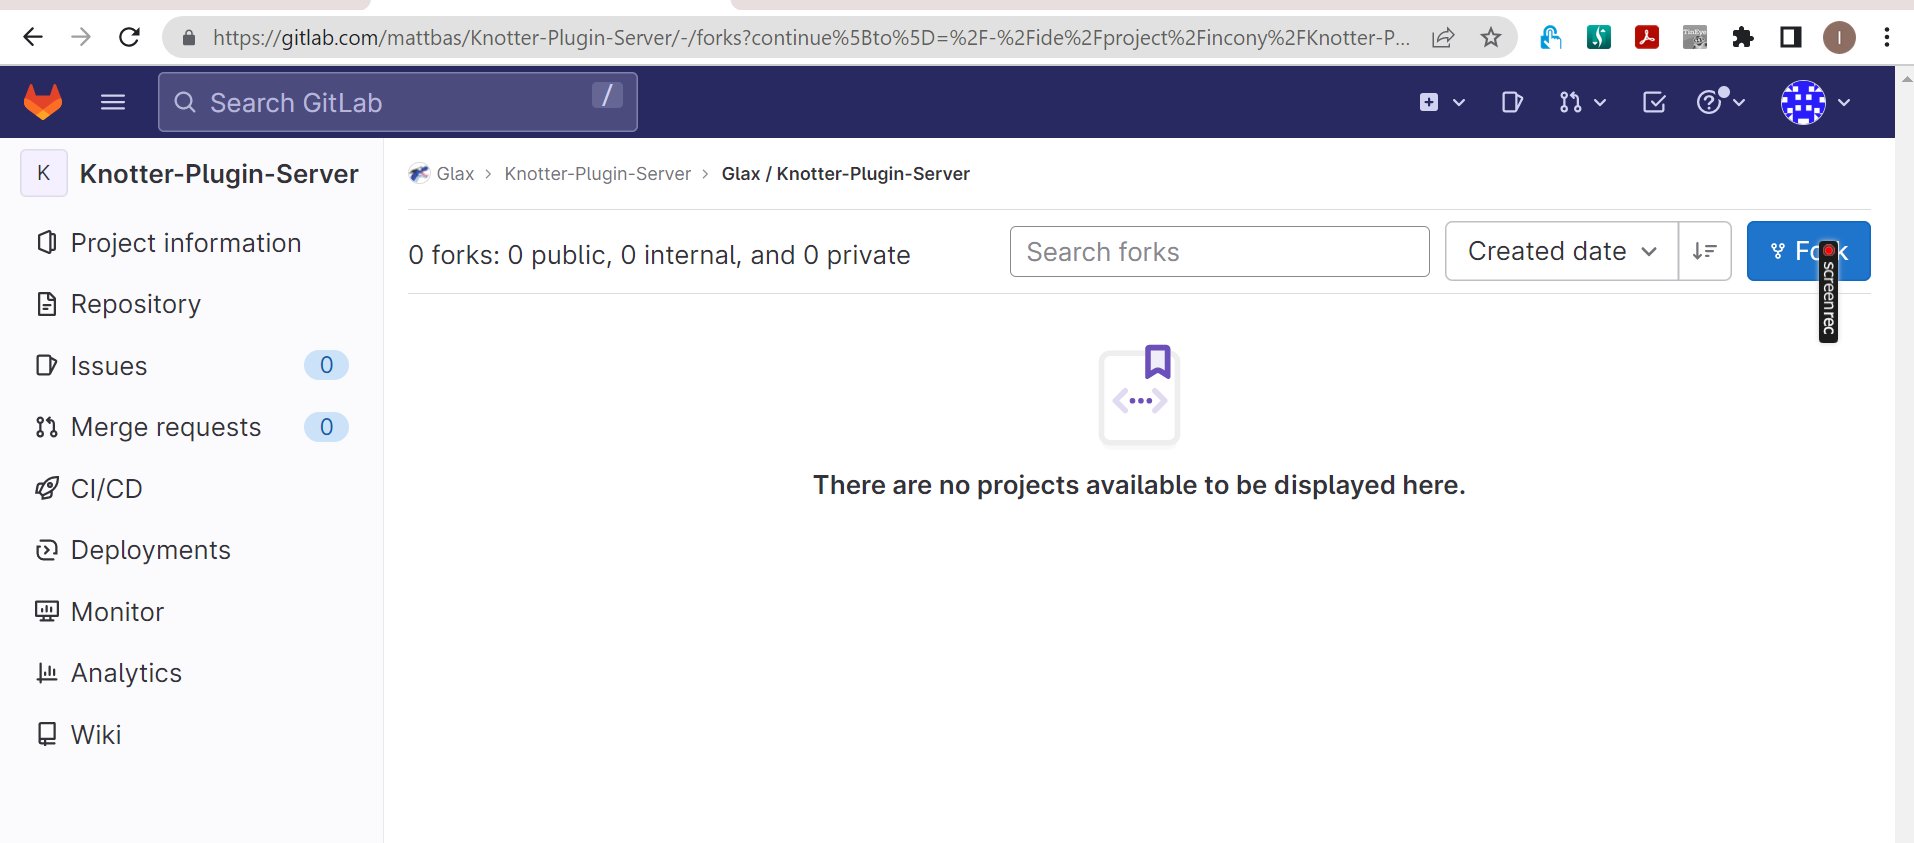Go back with browser back arrow
This screenshot has width=1914, height=843.
coord(33,38)
